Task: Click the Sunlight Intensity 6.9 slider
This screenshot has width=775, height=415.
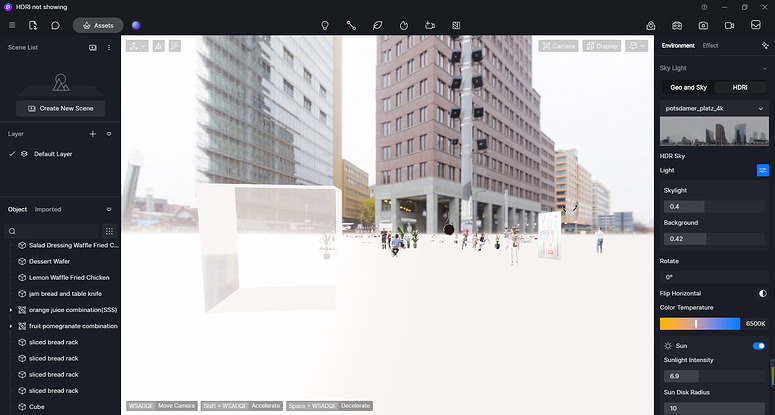Action: point(714,376)
